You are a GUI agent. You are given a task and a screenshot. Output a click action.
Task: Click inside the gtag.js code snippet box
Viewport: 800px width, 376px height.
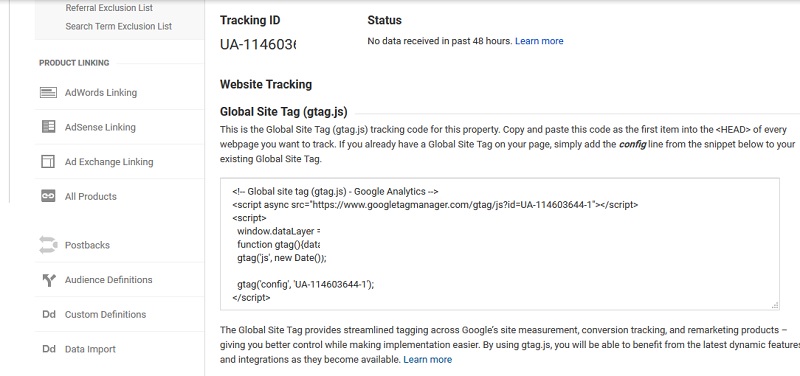[x=499, y=244]
